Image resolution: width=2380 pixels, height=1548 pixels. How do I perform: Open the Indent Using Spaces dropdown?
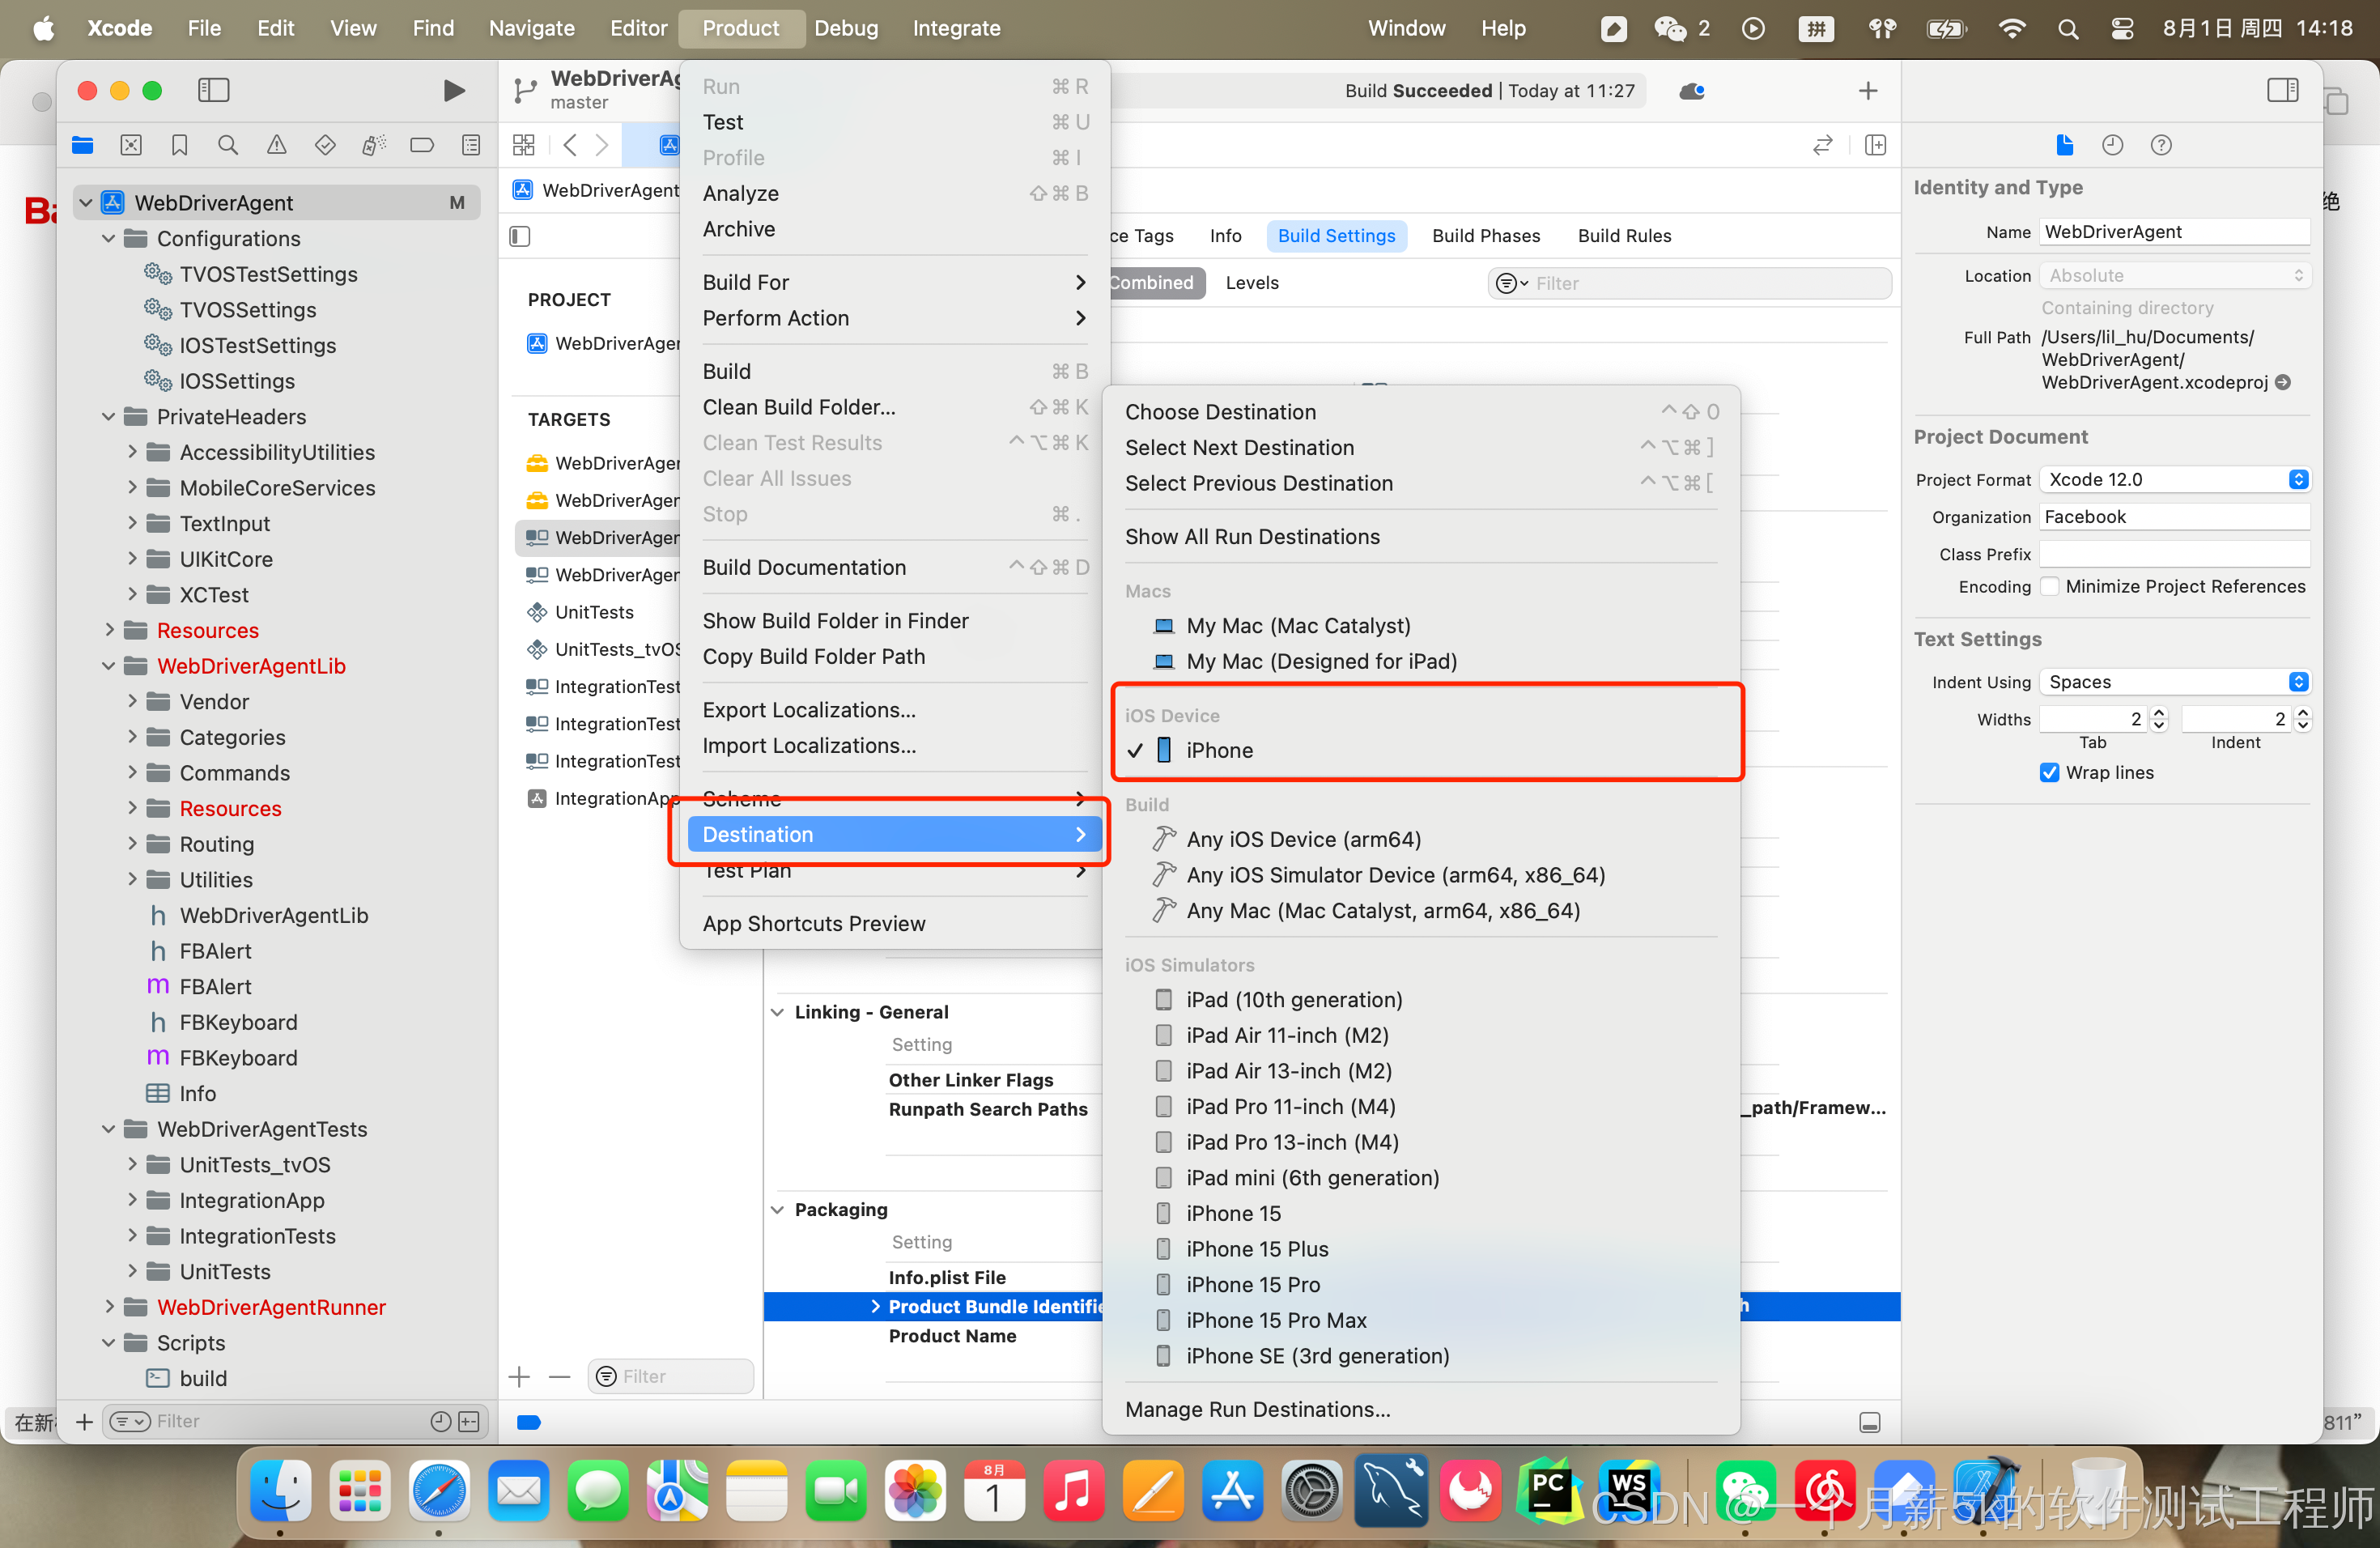pyautogui.click(x=2174, y=681)
